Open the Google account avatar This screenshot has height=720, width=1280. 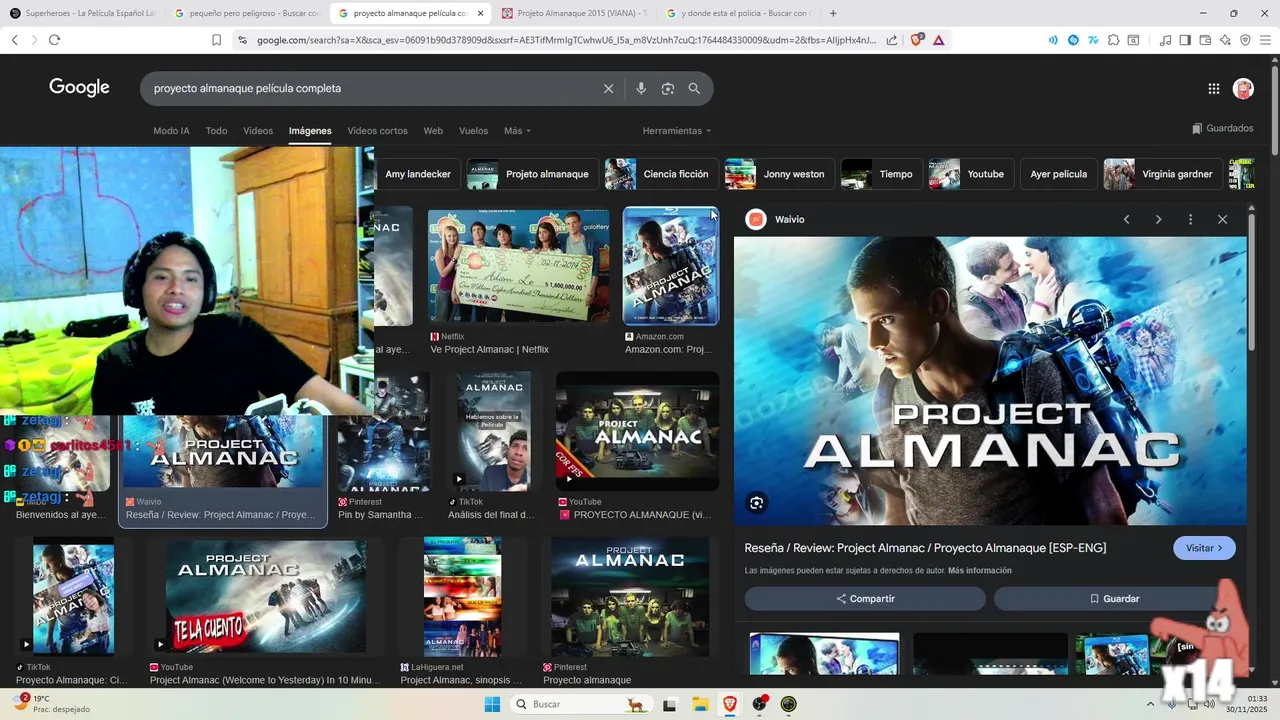coord(1243,89)
